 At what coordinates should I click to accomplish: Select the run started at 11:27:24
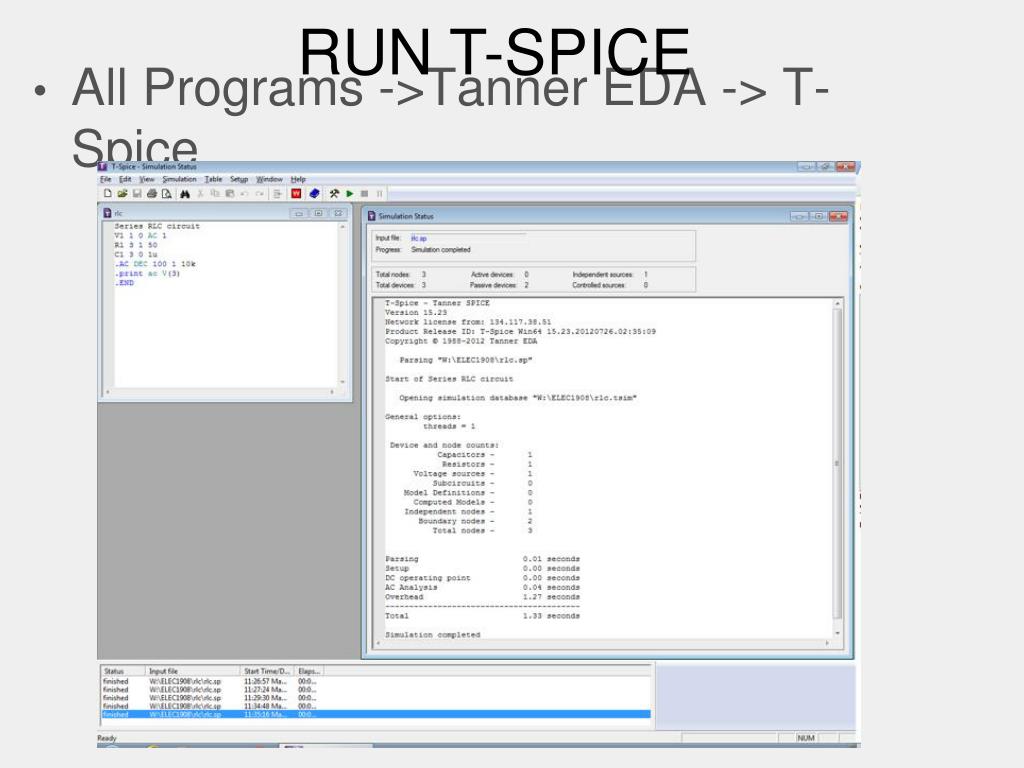376,690
